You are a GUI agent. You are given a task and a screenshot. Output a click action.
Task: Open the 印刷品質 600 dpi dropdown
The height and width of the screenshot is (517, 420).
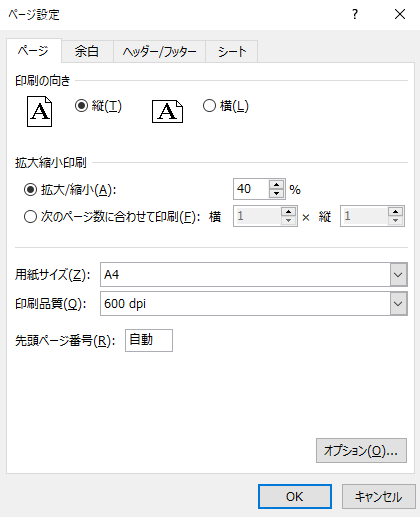coord(399,304)
